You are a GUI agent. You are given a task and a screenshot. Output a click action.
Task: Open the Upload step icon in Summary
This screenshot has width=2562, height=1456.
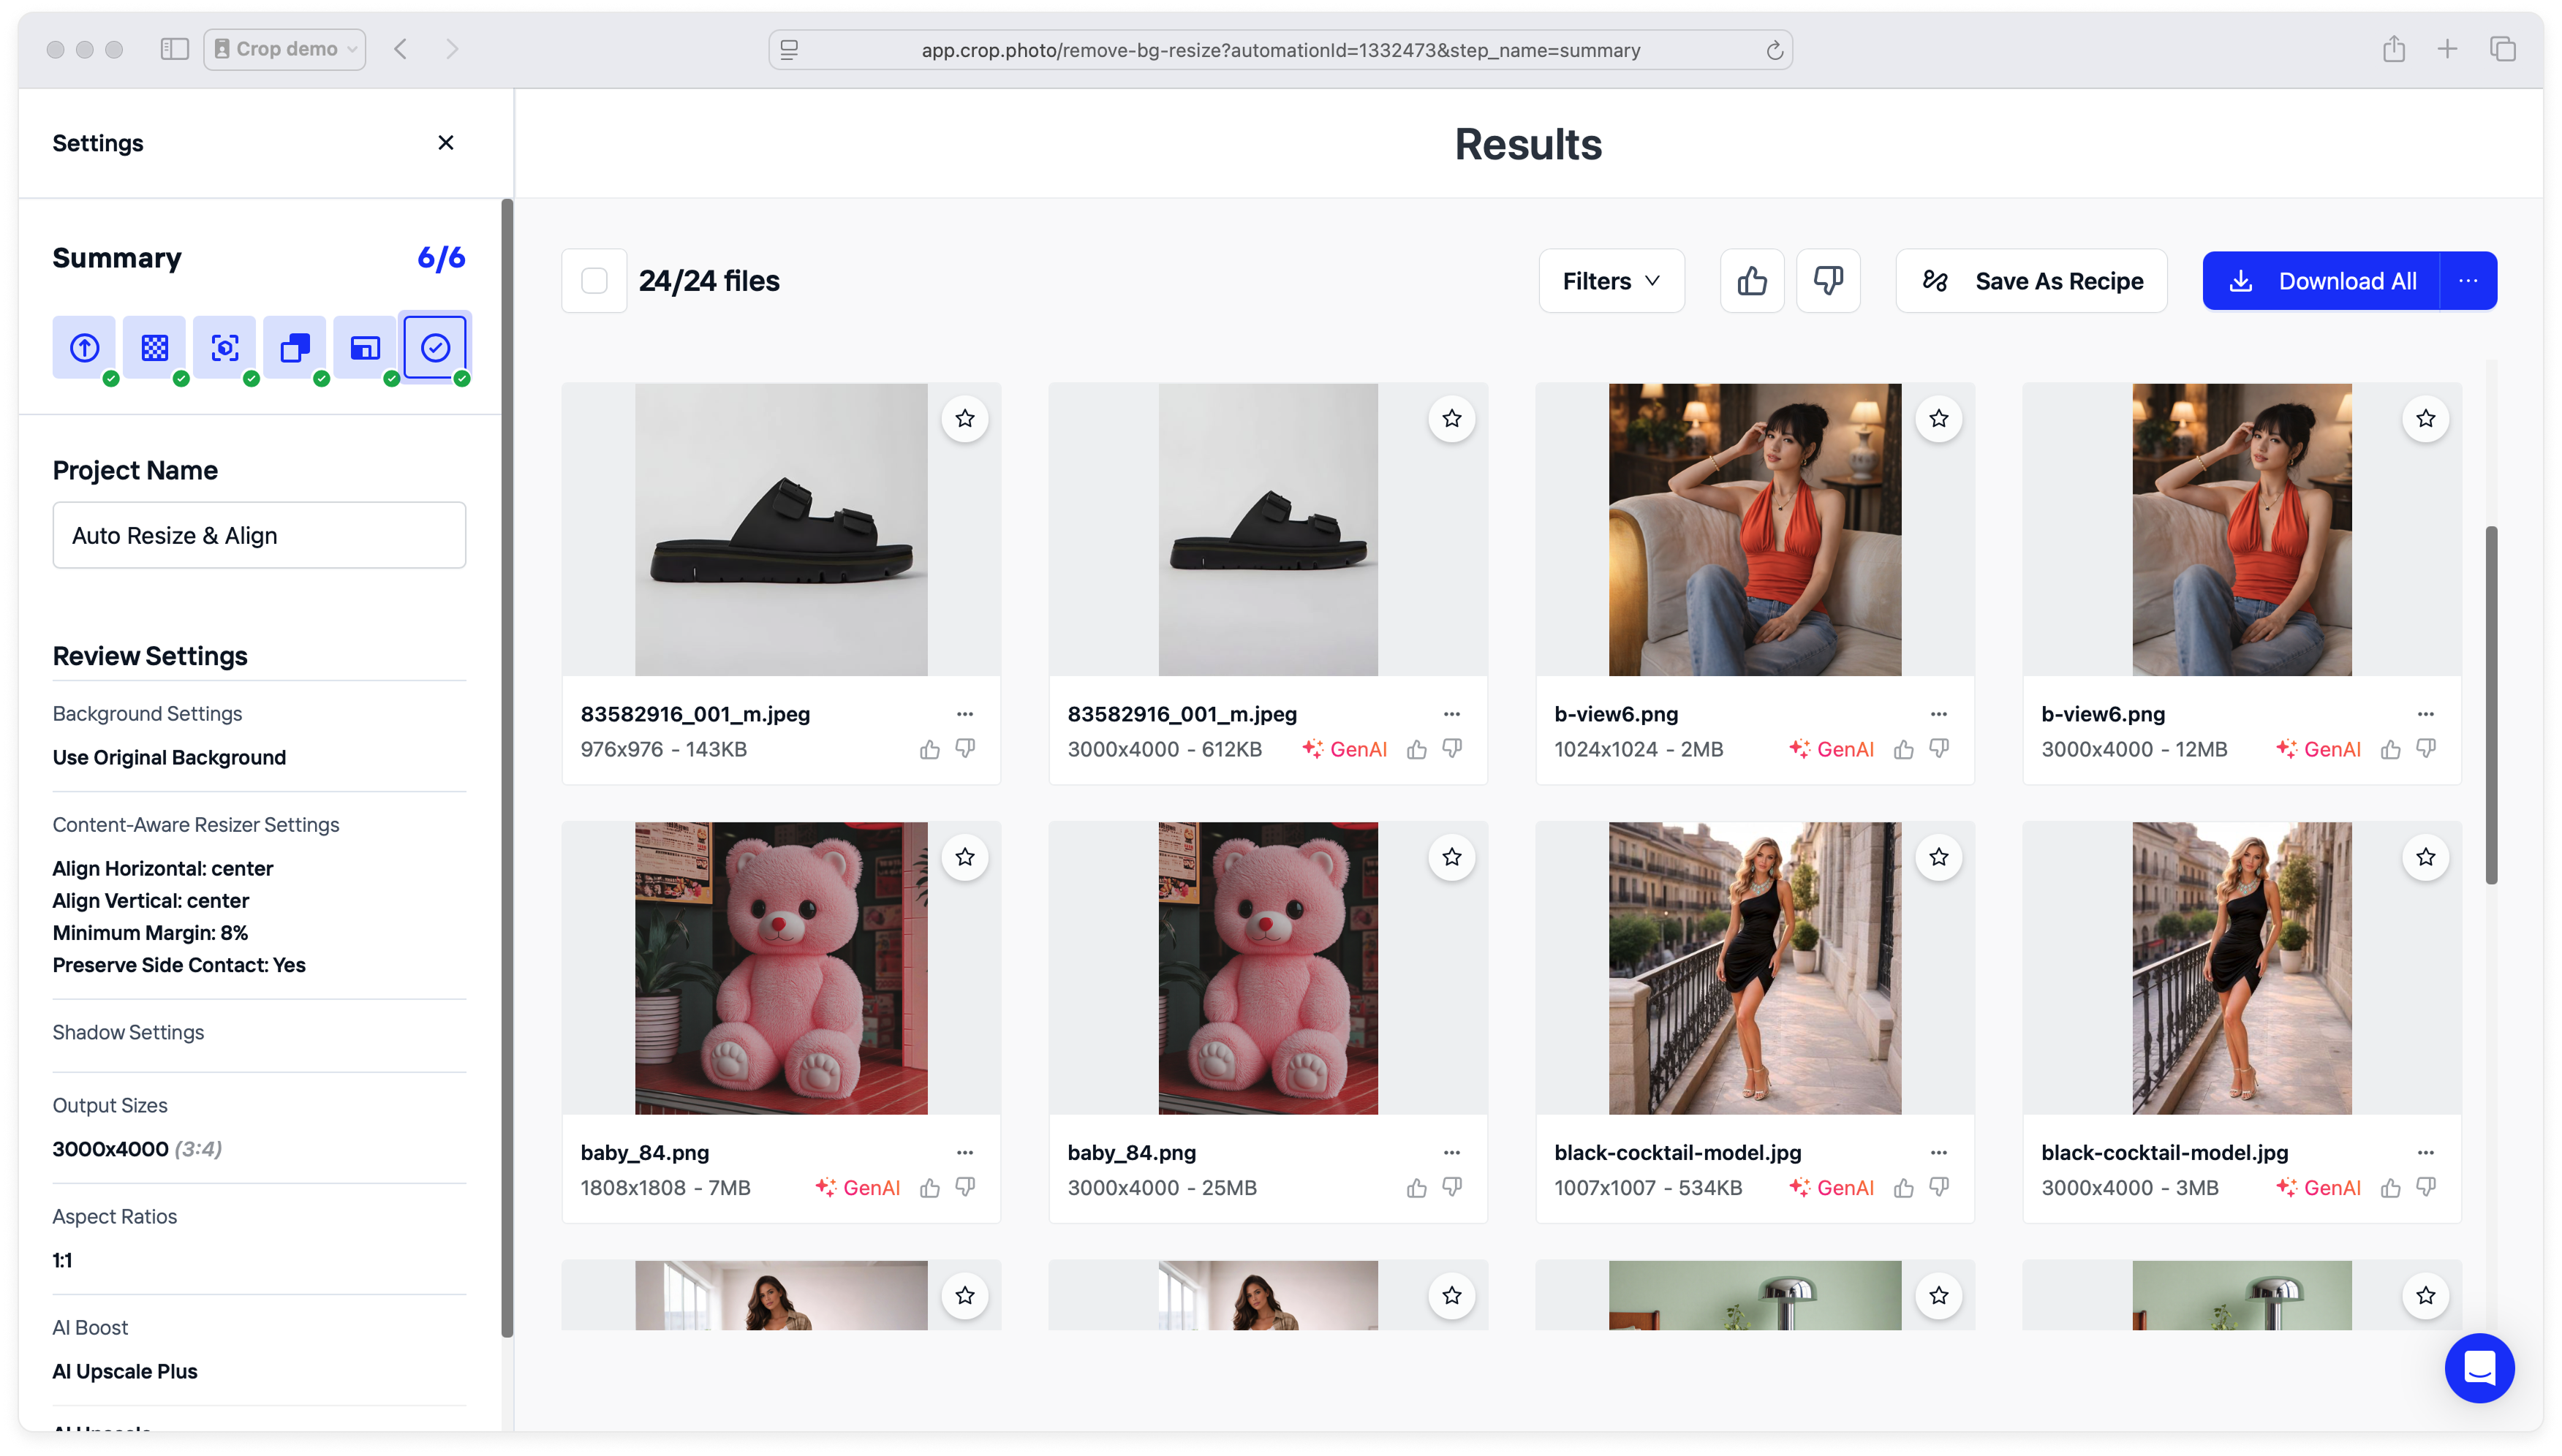point(84,348)
